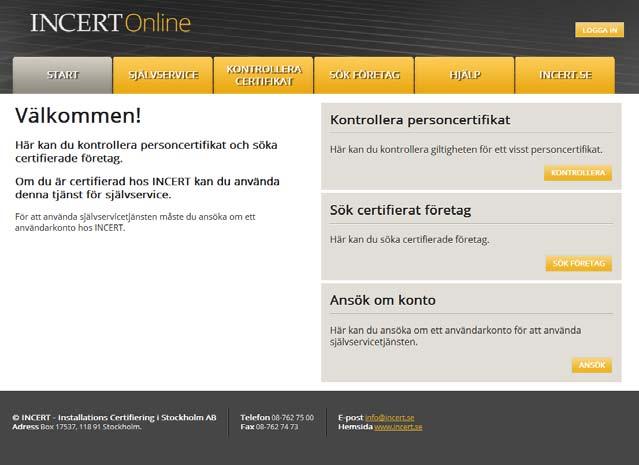Go to the SJÄLVSERVICE tab
639x465 pixels.
(163, 75)
